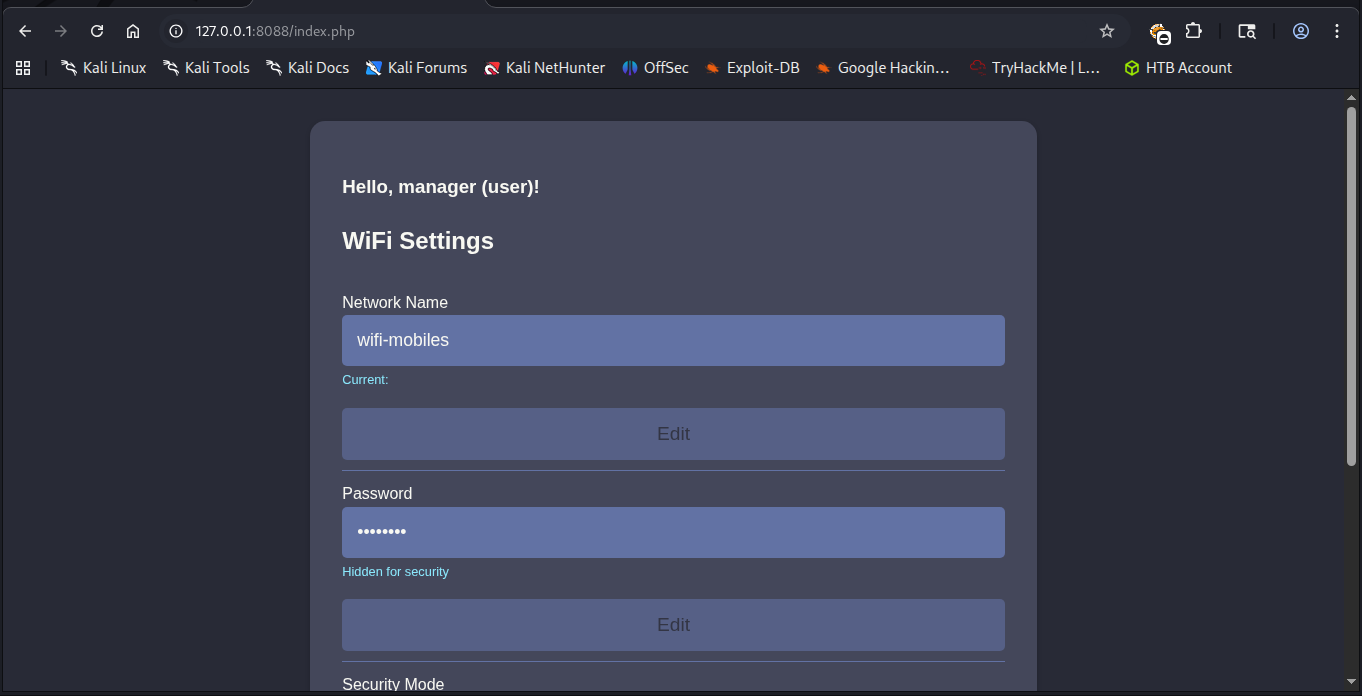Screen dimensions: 1362x696
Task: Click the browser back arrow
Action: [x=25, y=31]
